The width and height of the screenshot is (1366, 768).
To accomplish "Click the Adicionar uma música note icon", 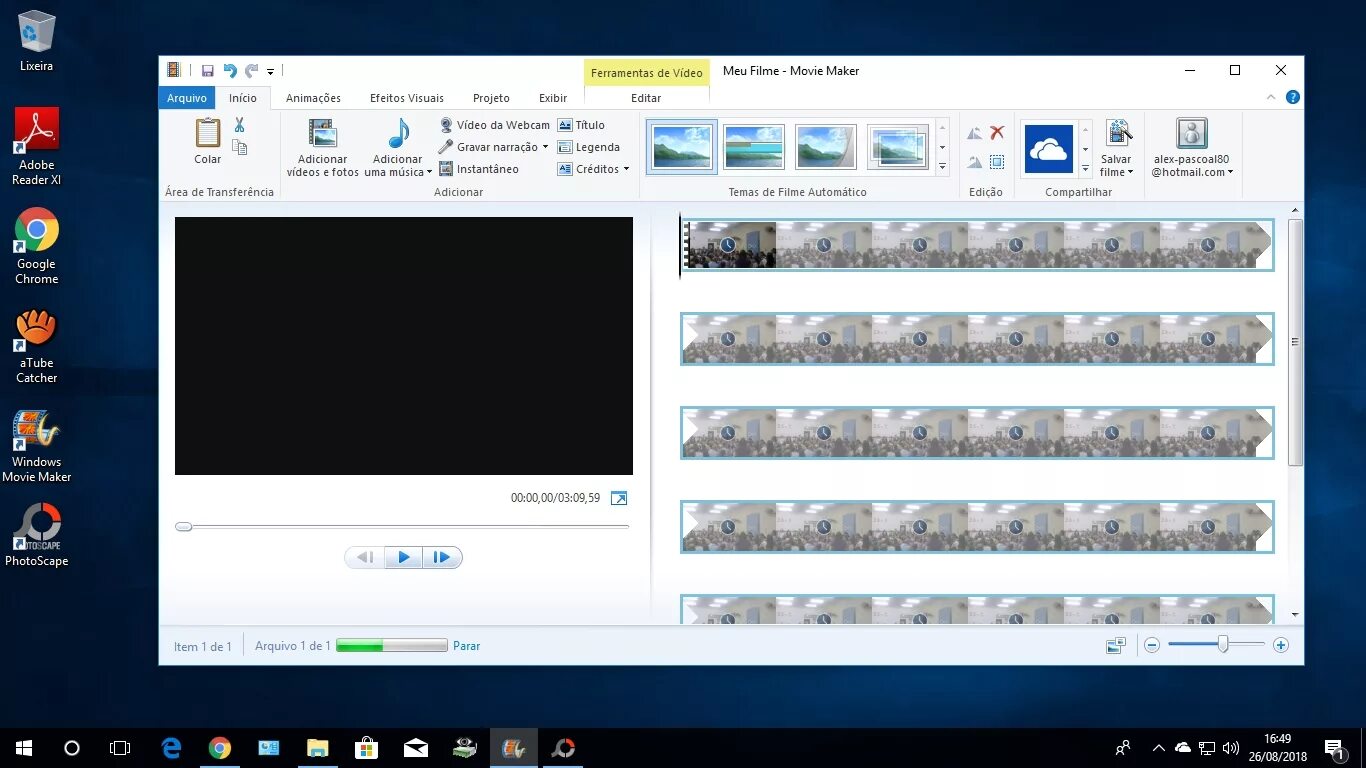I will point(398,134).
